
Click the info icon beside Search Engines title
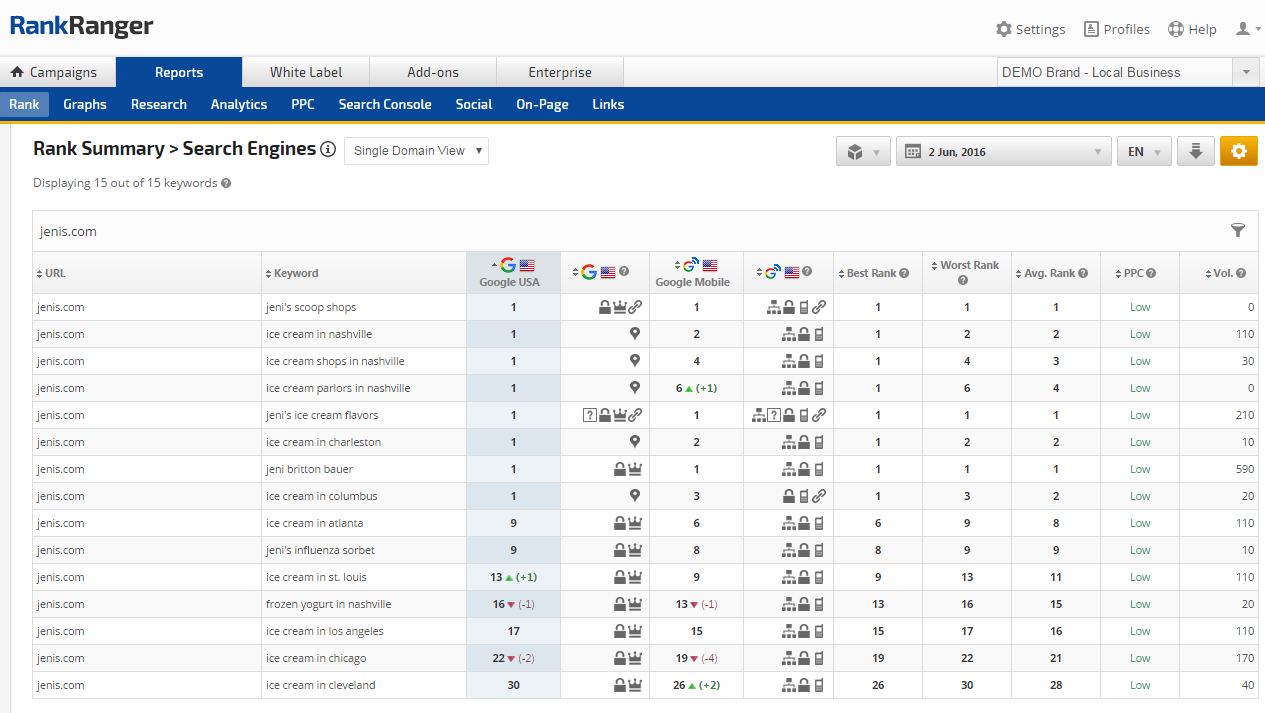tap(328, 149)
